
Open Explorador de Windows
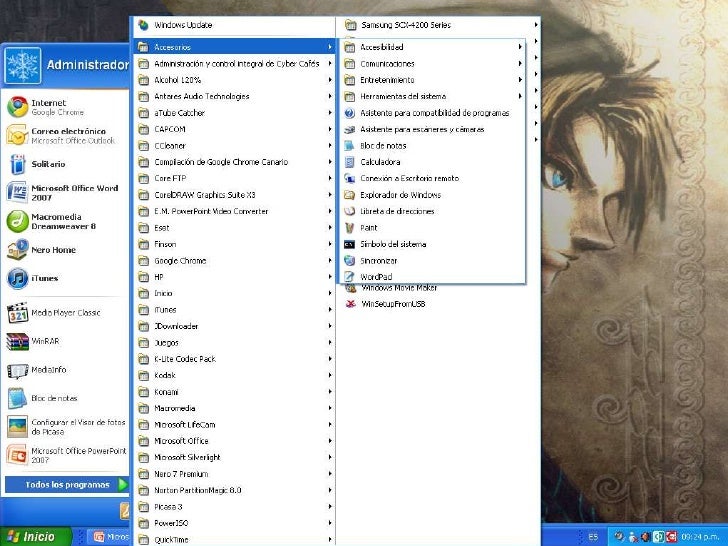point(400,195)
